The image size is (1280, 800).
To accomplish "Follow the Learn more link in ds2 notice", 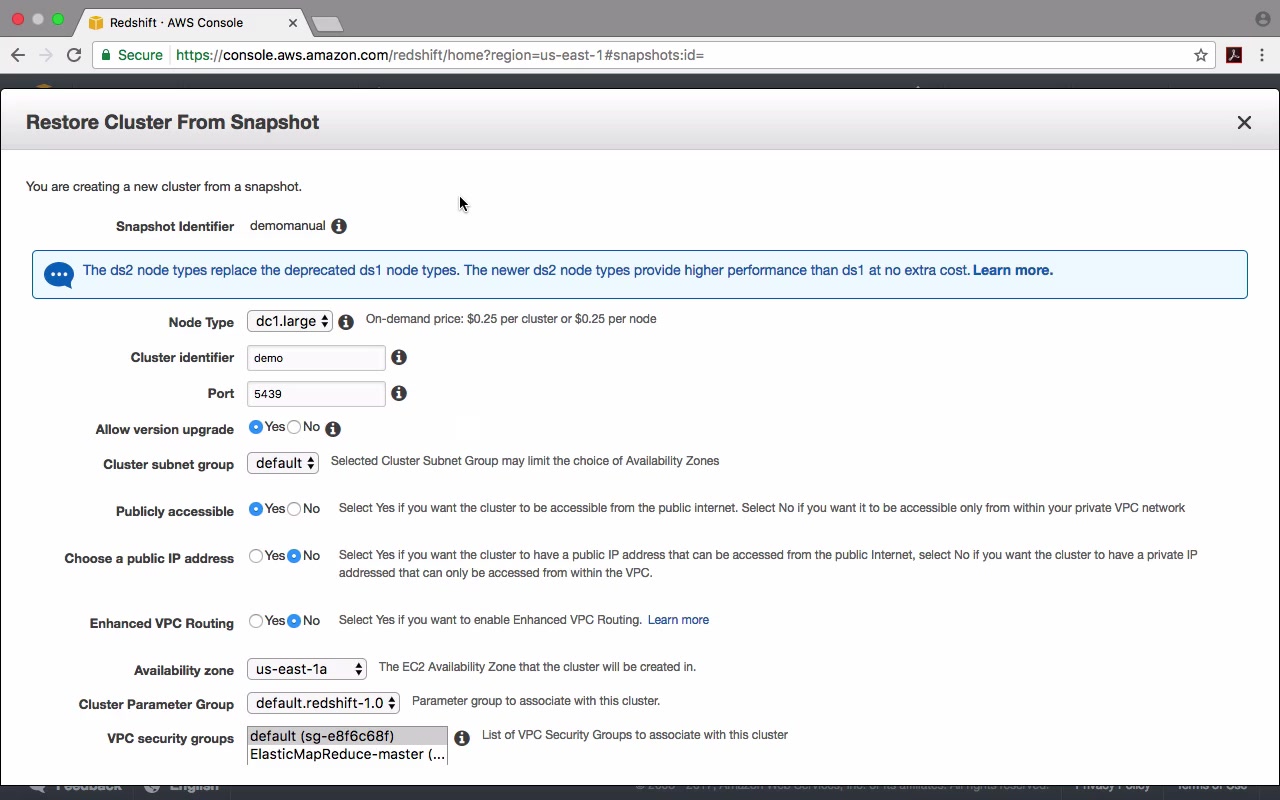I will tap(1013, 270).
